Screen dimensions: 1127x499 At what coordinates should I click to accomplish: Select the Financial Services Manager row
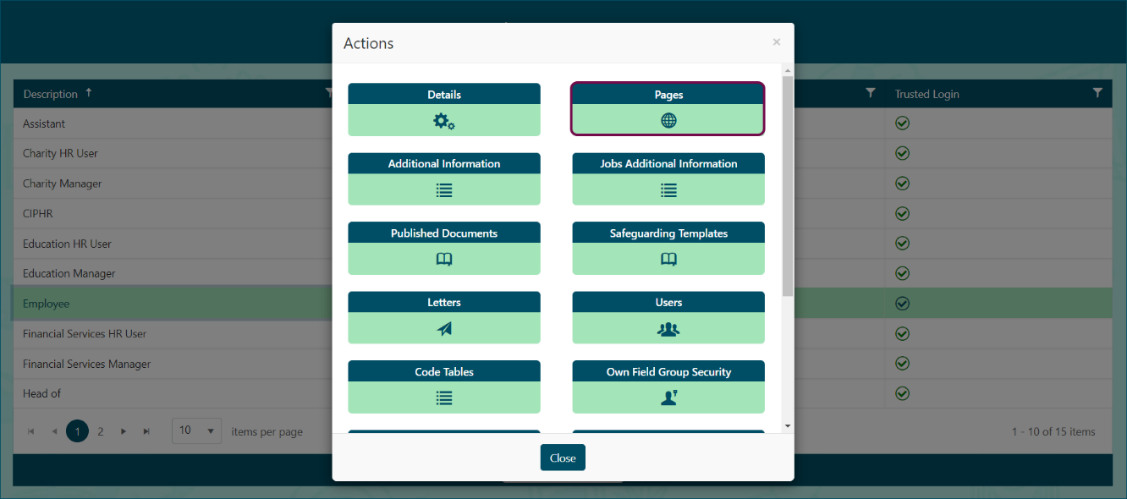pos(563,364)
